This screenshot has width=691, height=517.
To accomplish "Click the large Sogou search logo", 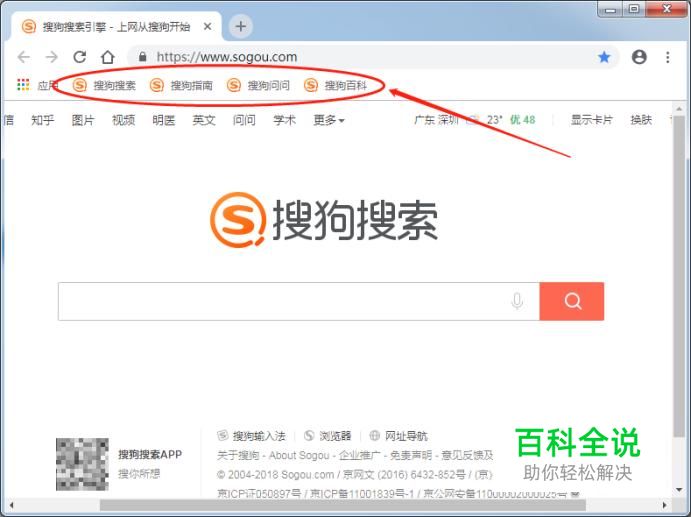I will point(324,220).
